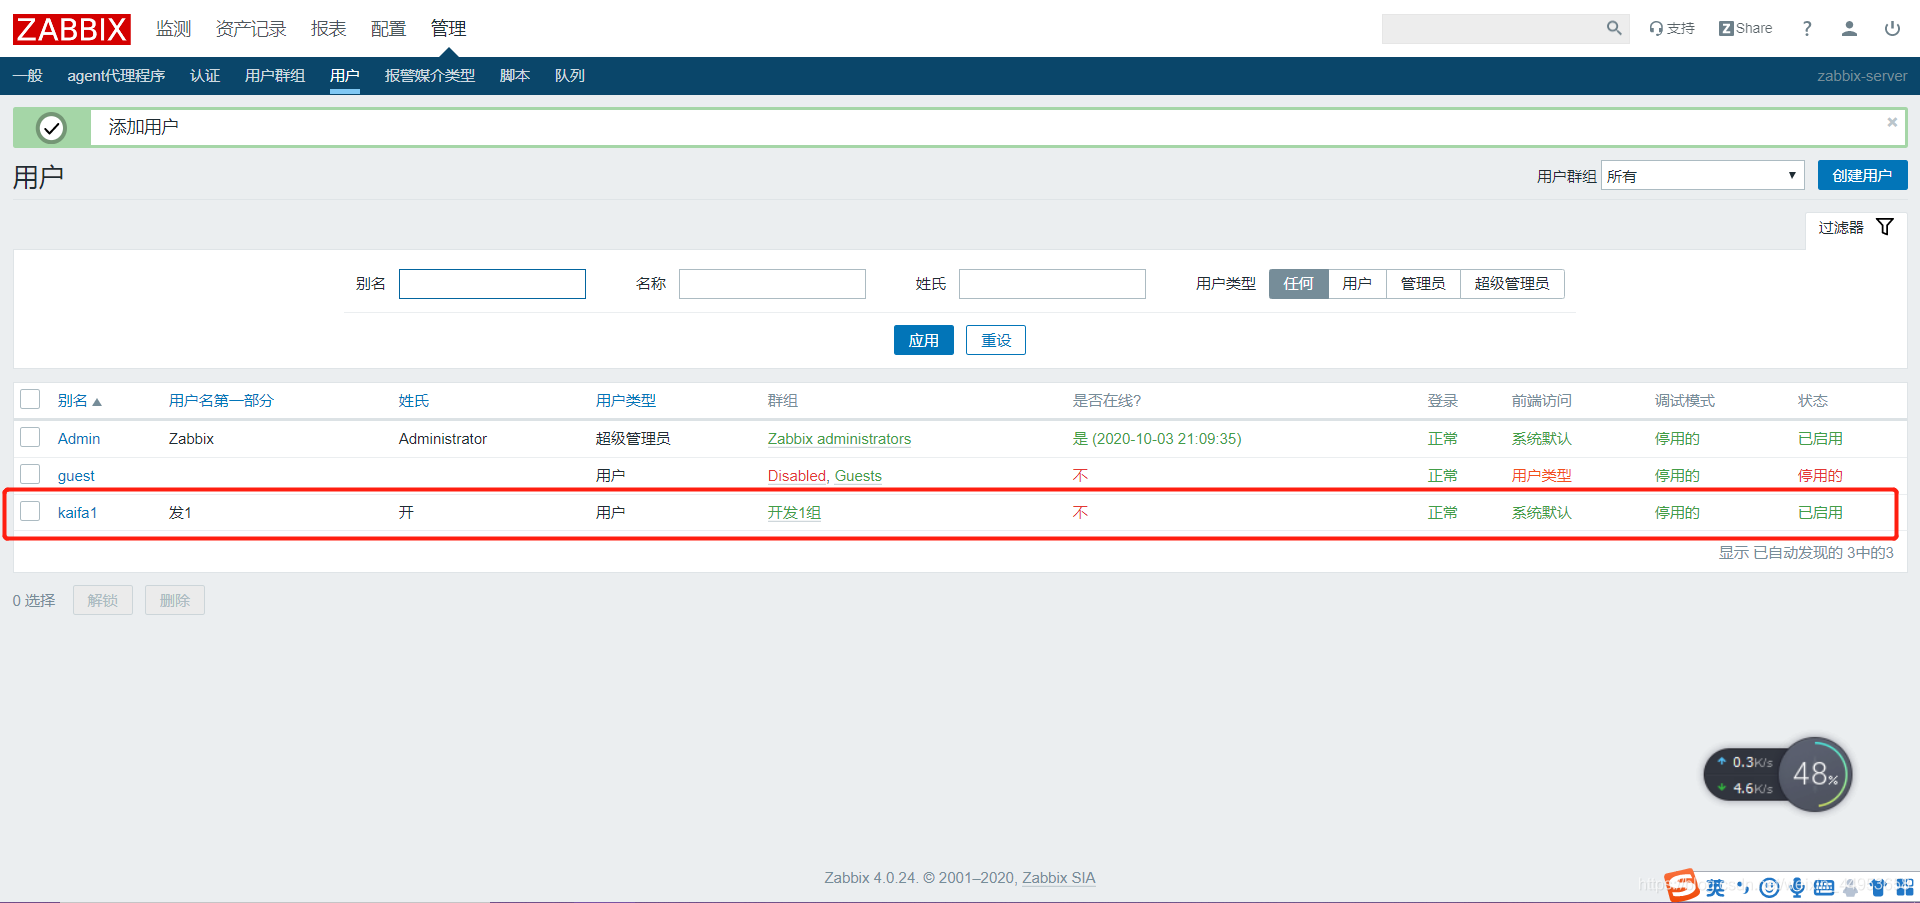Screen dimensions: 1920x903
Task: Open the 支持 support link
Action: click(1672, 28)
